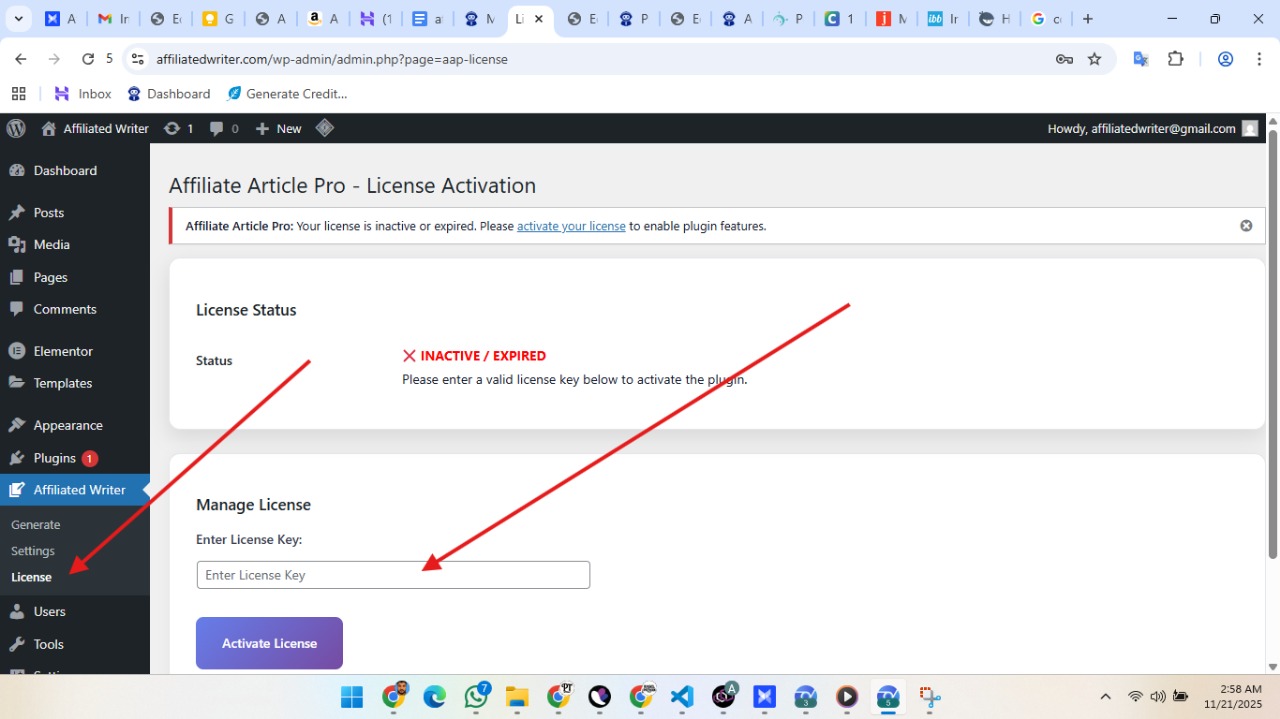
Task: Open the browser Extensions puzzle icon
Action: 1175,58
